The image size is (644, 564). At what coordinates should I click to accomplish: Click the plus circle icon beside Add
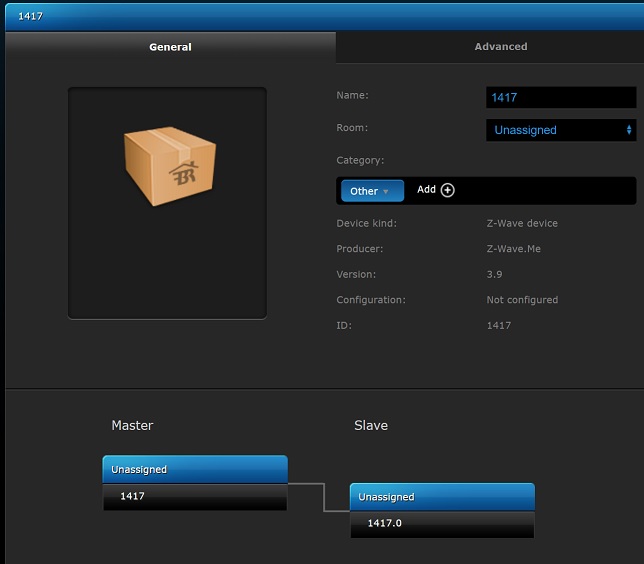coord(448,190)
